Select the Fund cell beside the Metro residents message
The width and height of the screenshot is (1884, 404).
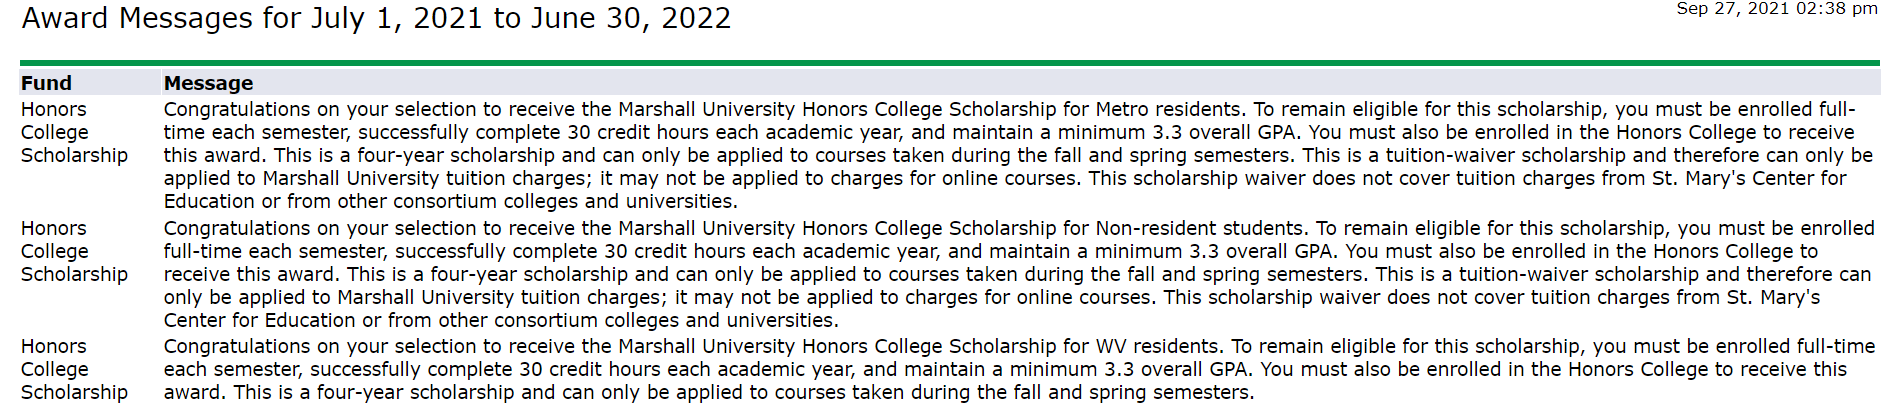tap(75, 132)
